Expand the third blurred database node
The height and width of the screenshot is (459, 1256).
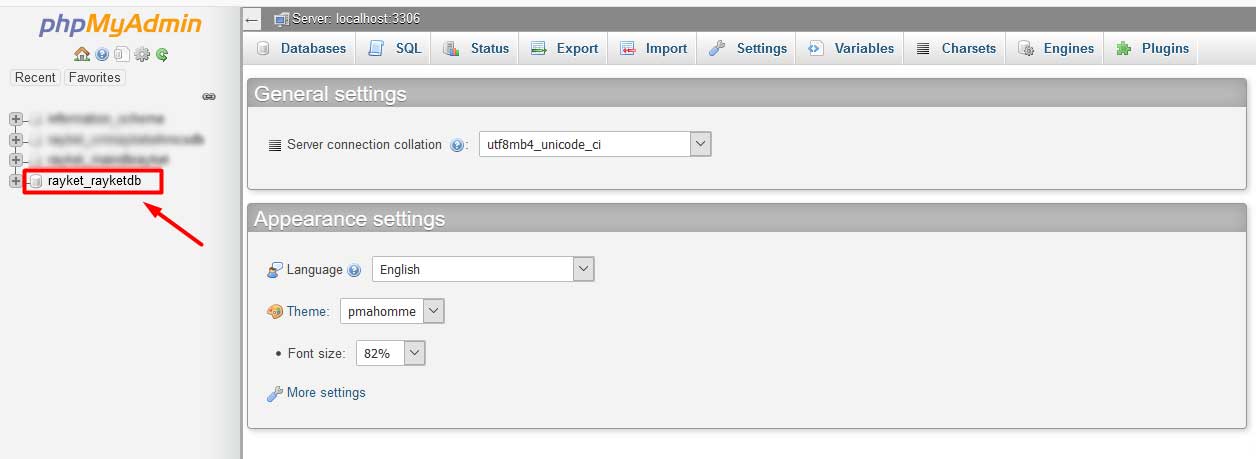(x=15, y=160)
